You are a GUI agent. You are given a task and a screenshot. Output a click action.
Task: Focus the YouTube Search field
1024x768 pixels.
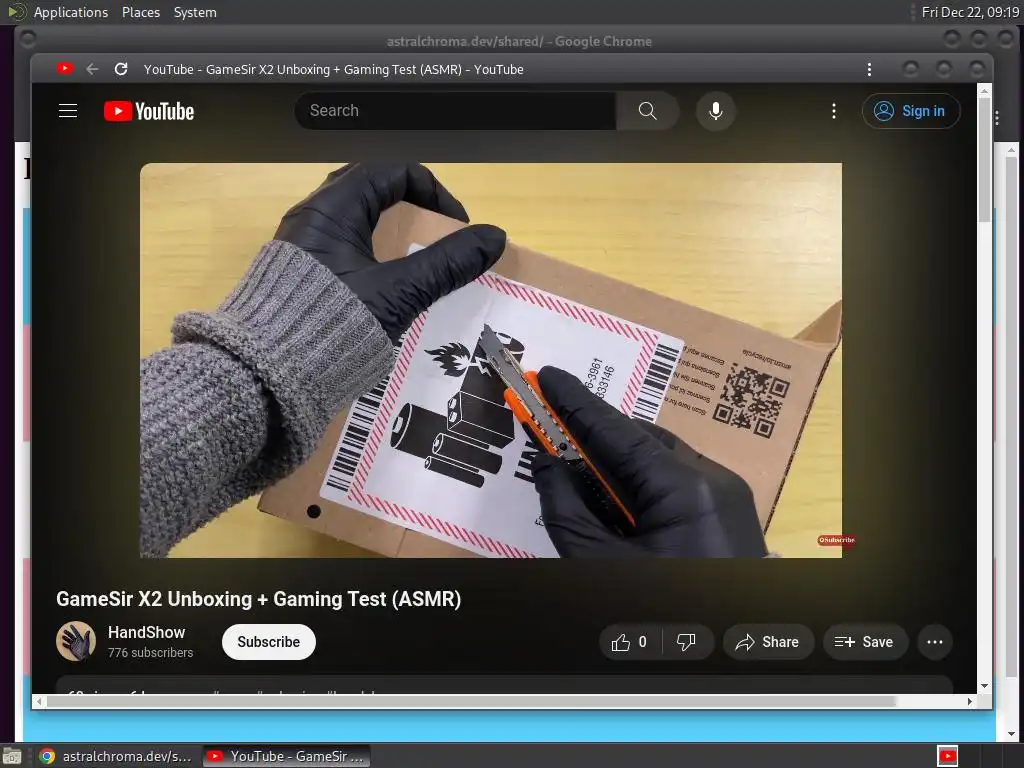pyautogui.click(x=455, y=111)
